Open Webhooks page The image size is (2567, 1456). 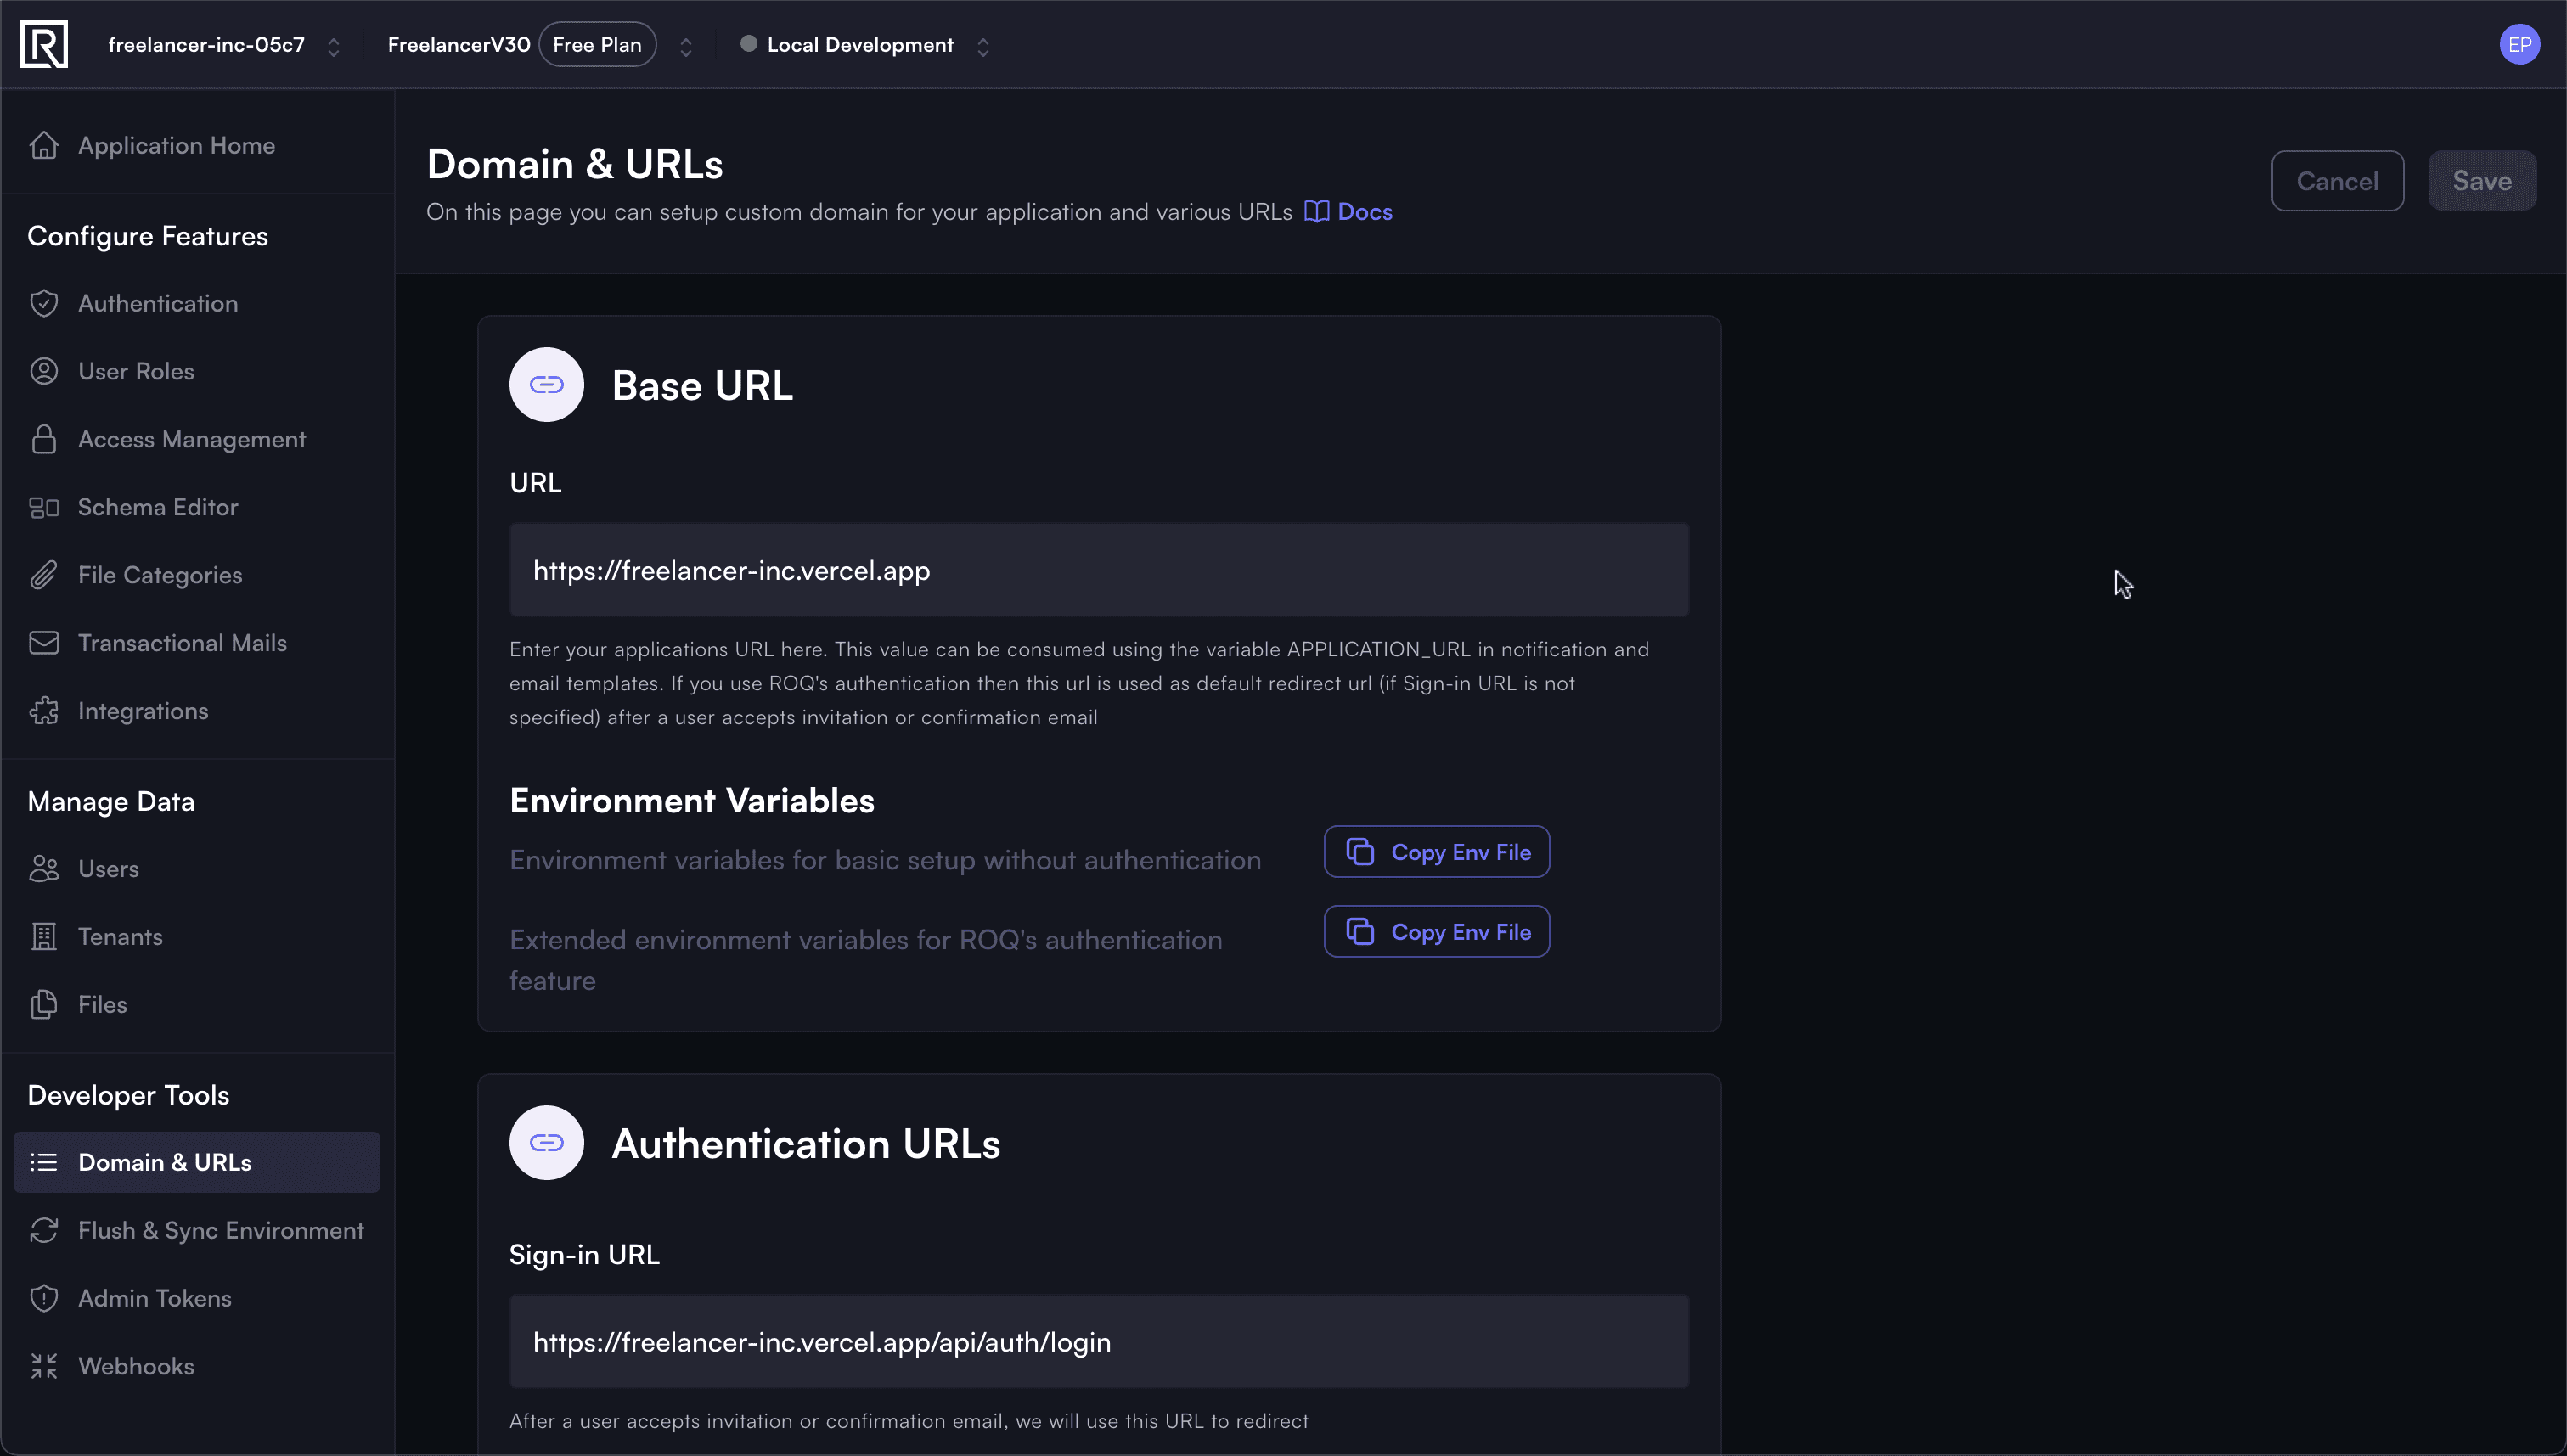click(197, 1366)
